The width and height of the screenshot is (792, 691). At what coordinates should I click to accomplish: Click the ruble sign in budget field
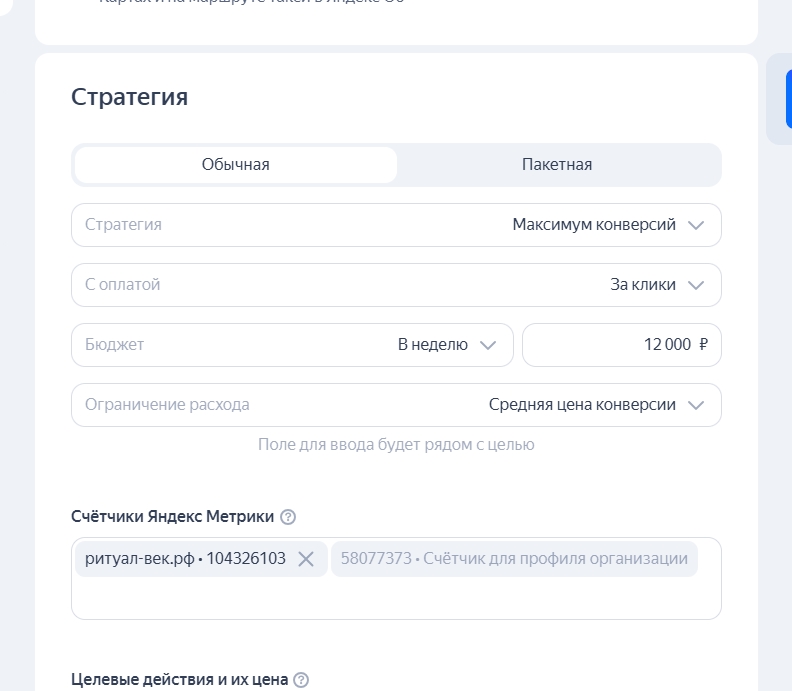coord(704,345)
